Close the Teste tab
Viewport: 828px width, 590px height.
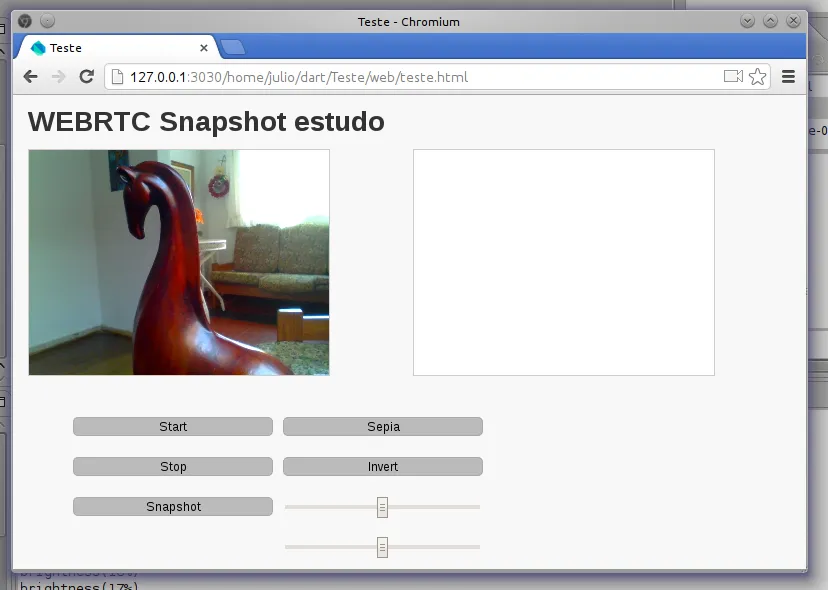[204, 48]
